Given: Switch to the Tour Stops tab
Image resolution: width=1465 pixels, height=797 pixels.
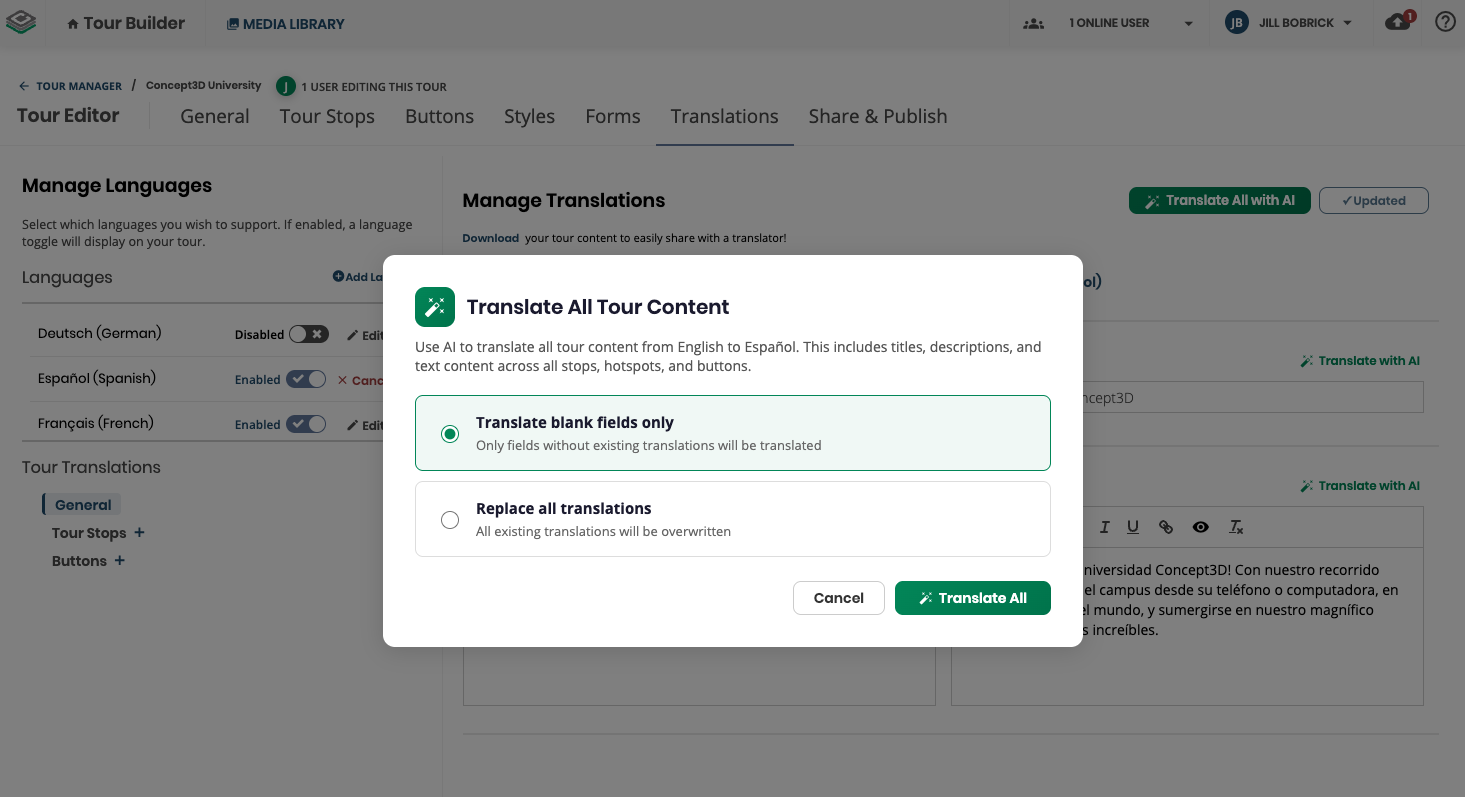Looking at the screenshot, I should [327, 116].
